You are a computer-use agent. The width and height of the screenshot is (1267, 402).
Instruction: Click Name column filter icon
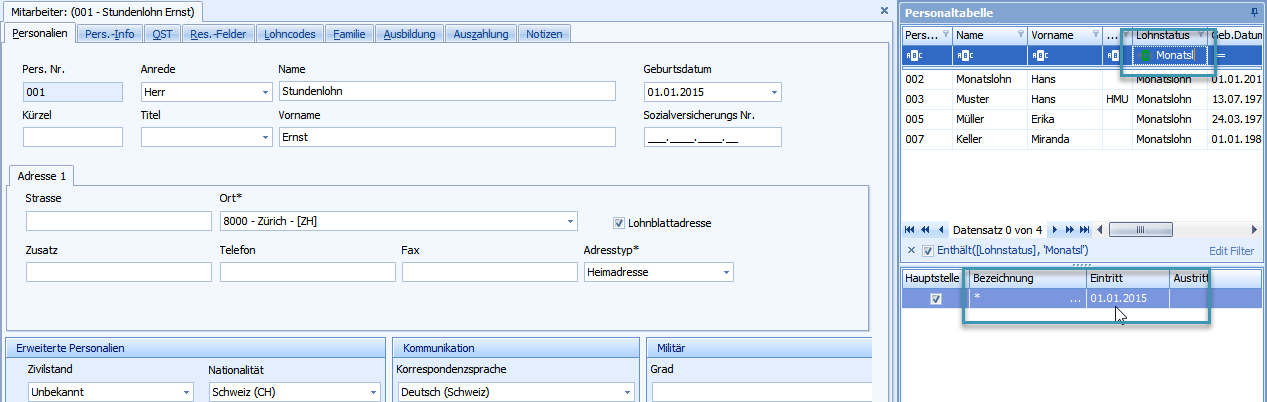(1020, 34)
